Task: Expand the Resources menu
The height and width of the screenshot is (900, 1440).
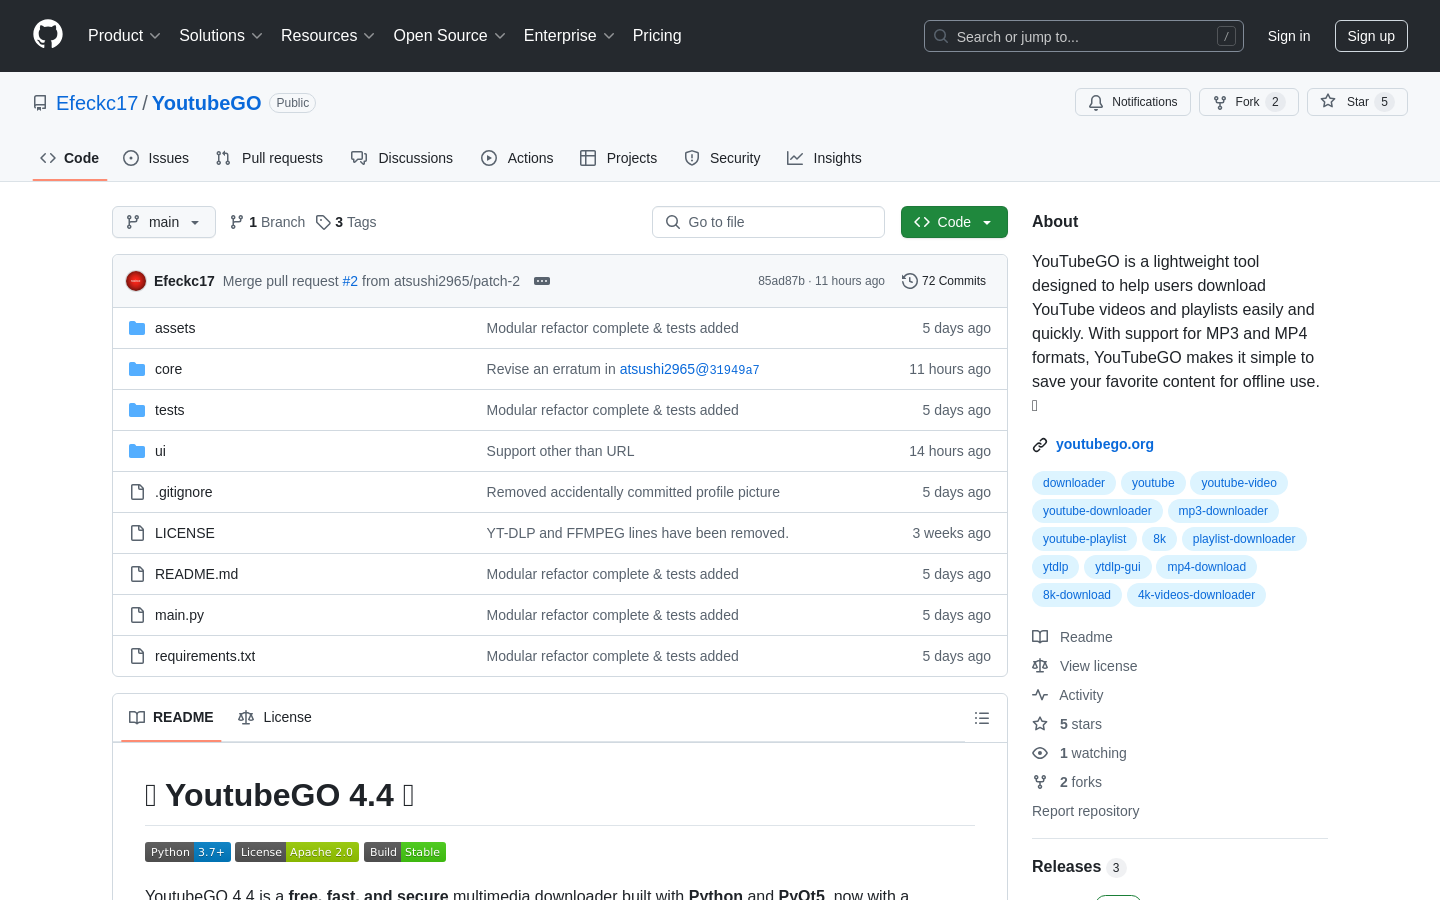Action: pos(328,36)
